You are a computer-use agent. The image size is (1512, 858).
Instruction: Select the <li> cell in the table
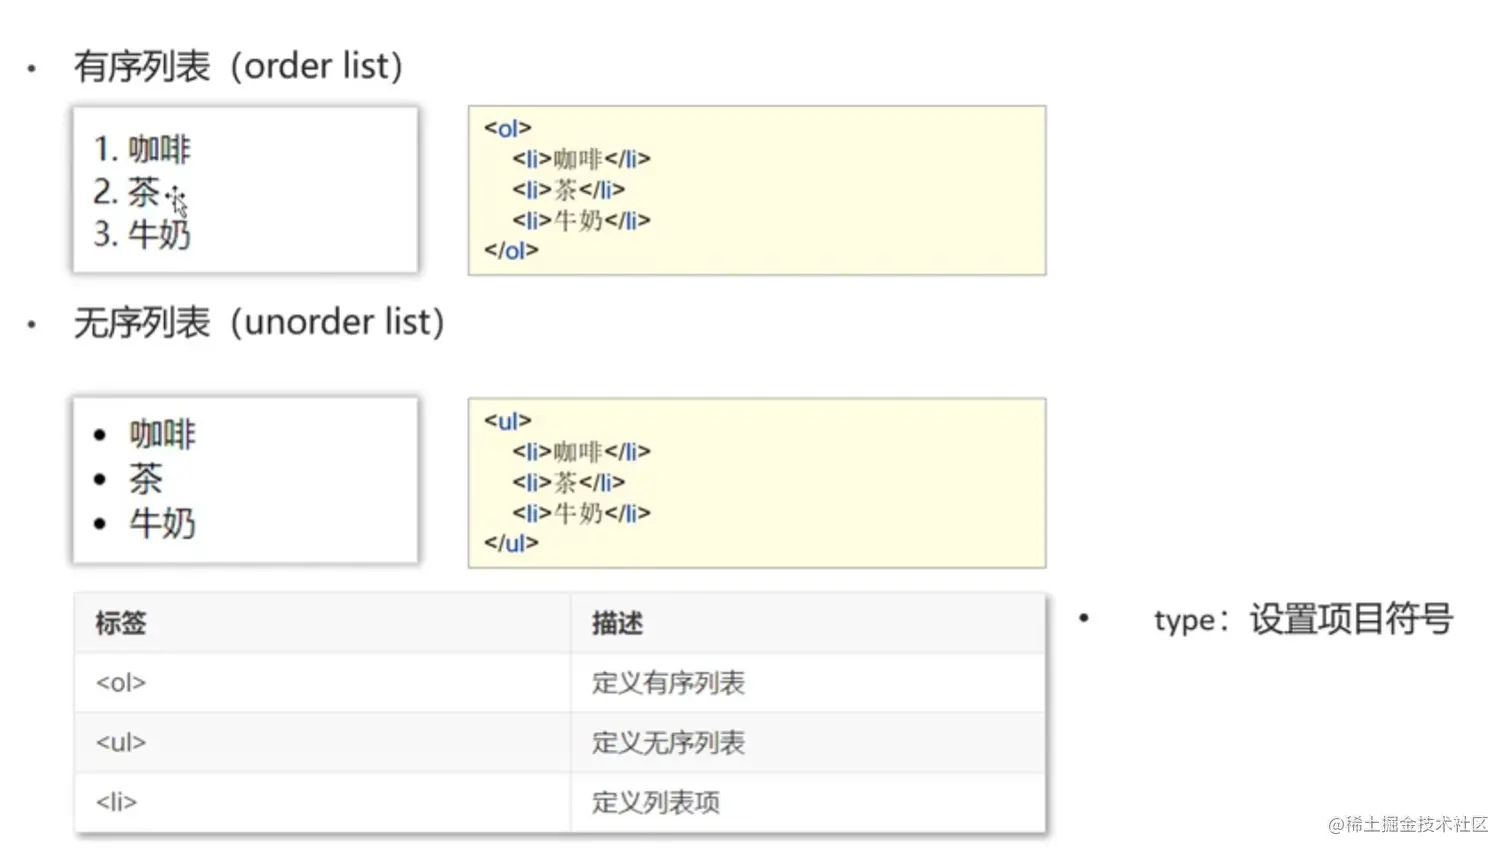pos(116,802)
